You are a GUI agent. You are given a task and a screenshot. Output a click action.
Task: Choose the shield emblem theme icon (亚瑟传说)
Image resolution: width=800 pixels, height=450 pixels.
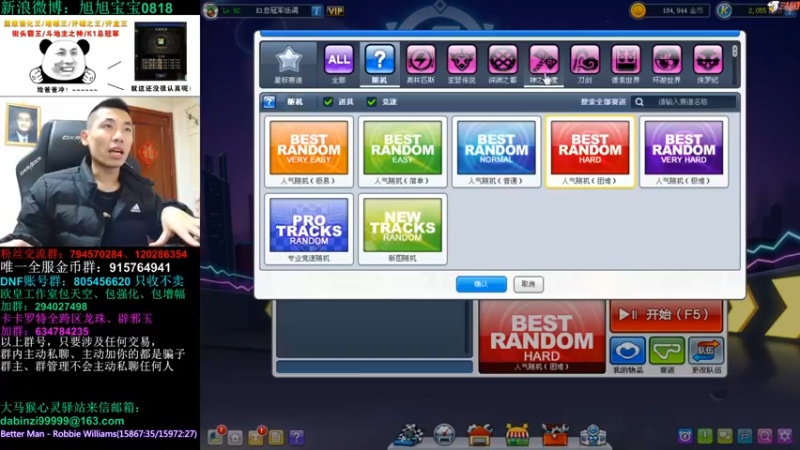pos(462,64)
